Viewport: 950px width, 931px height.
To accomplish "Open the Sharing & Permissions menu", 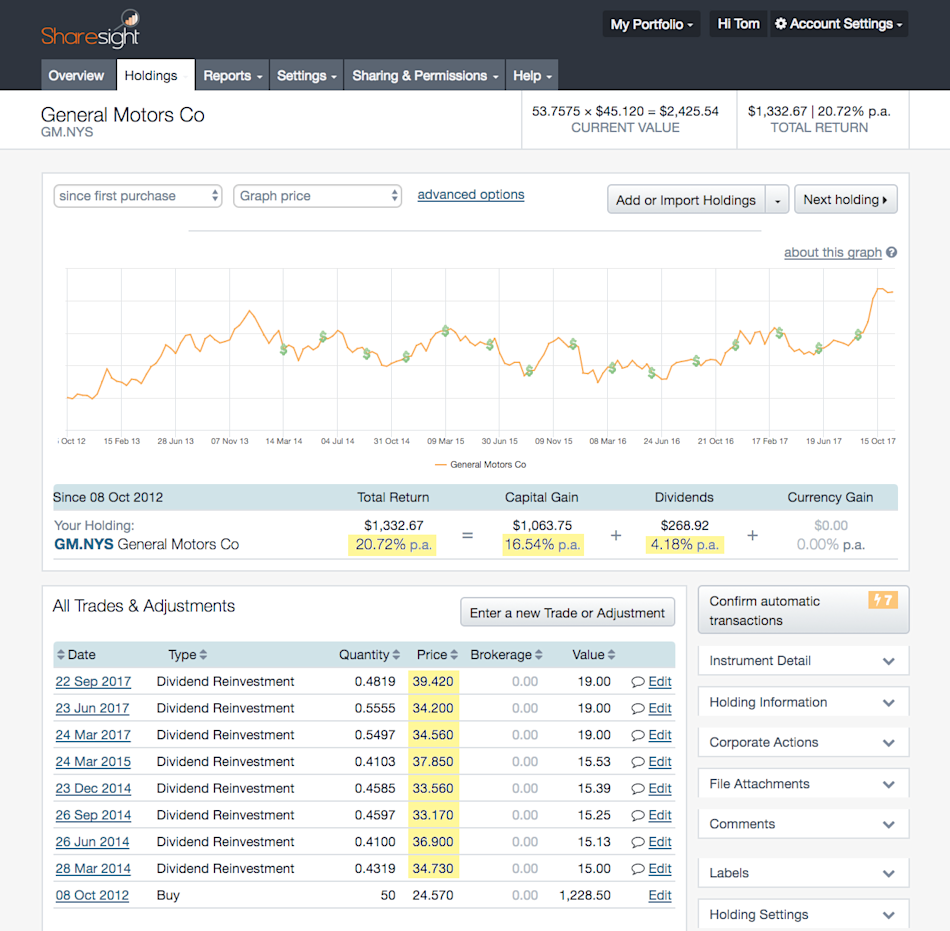I will click(x=425, y=75).
